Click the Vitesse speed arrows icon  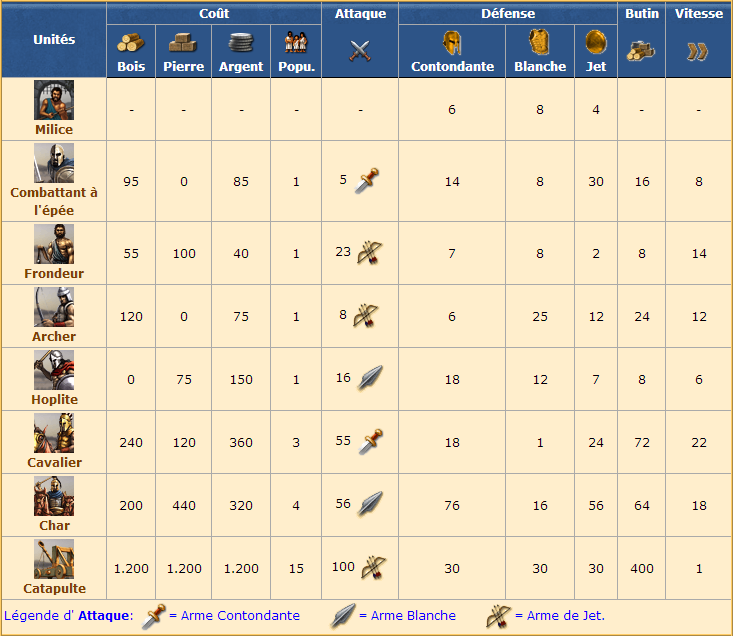coord(699,52)
